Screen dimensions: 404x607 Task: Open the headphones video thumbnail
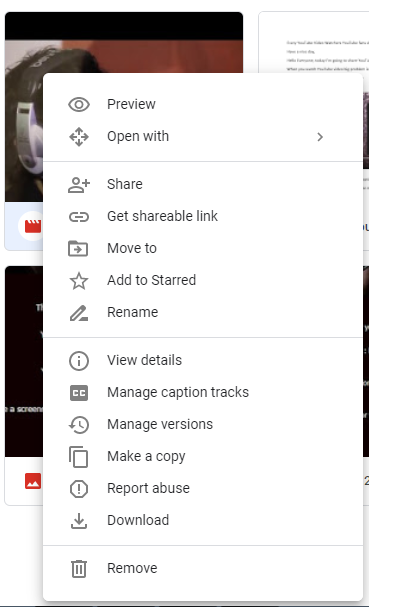click(124, 43)
